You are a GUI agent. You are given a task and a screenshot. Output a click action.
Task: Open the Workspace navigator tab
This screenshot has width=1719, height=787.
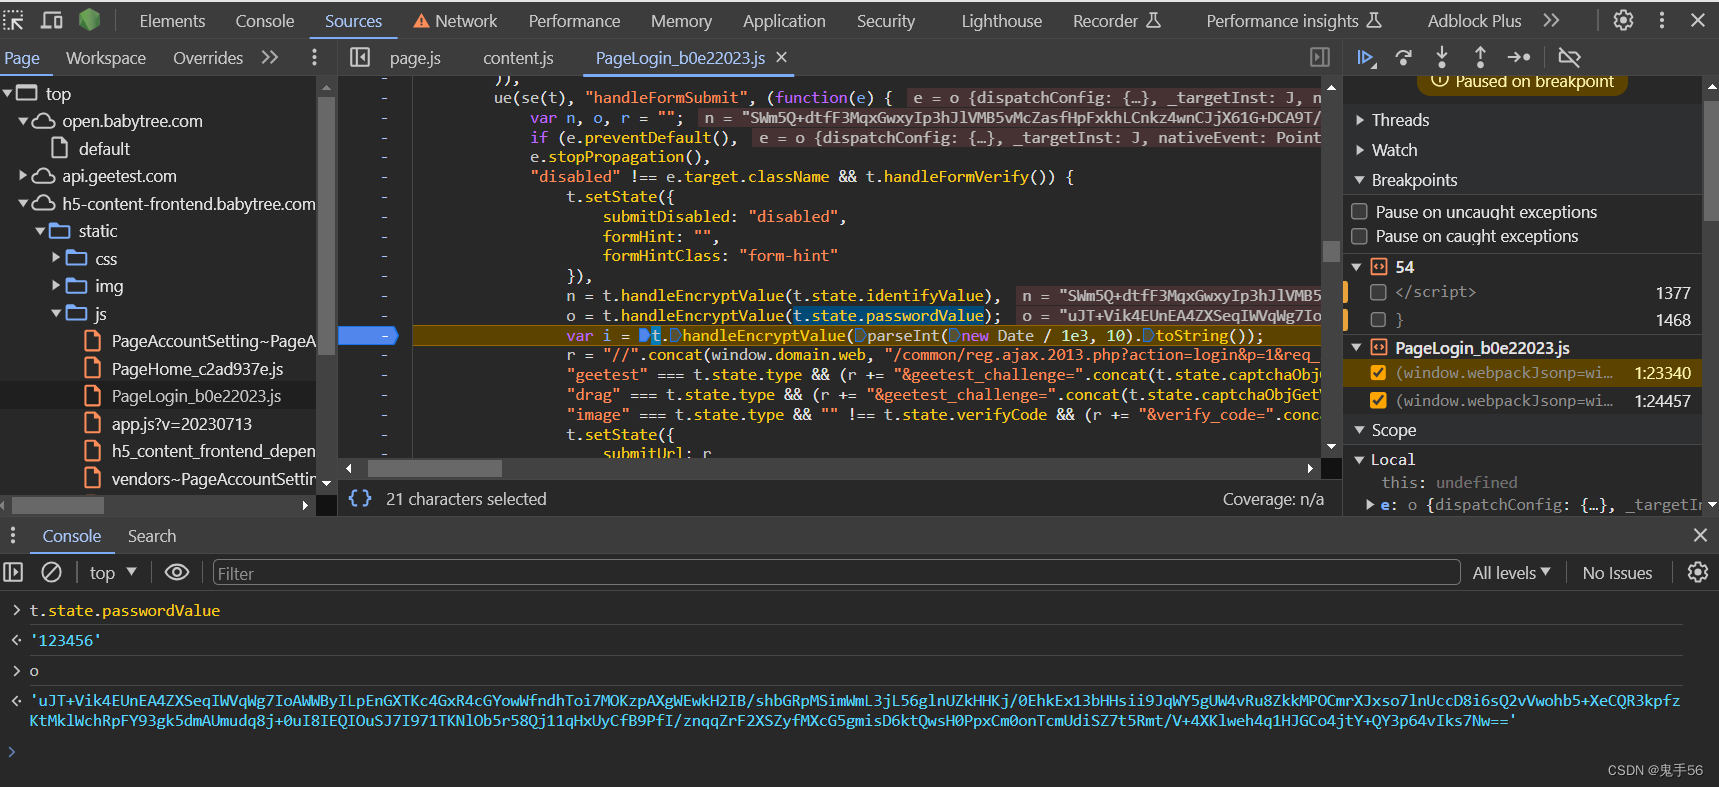(106, 58)
